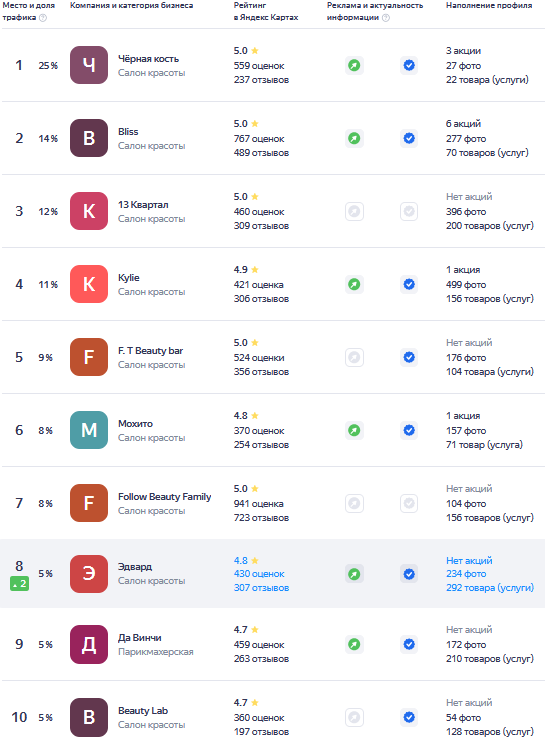This screenshot has height=754, width=545.
Task: Click green advertising icon in Kylie row
Action: tap(354, 285)
